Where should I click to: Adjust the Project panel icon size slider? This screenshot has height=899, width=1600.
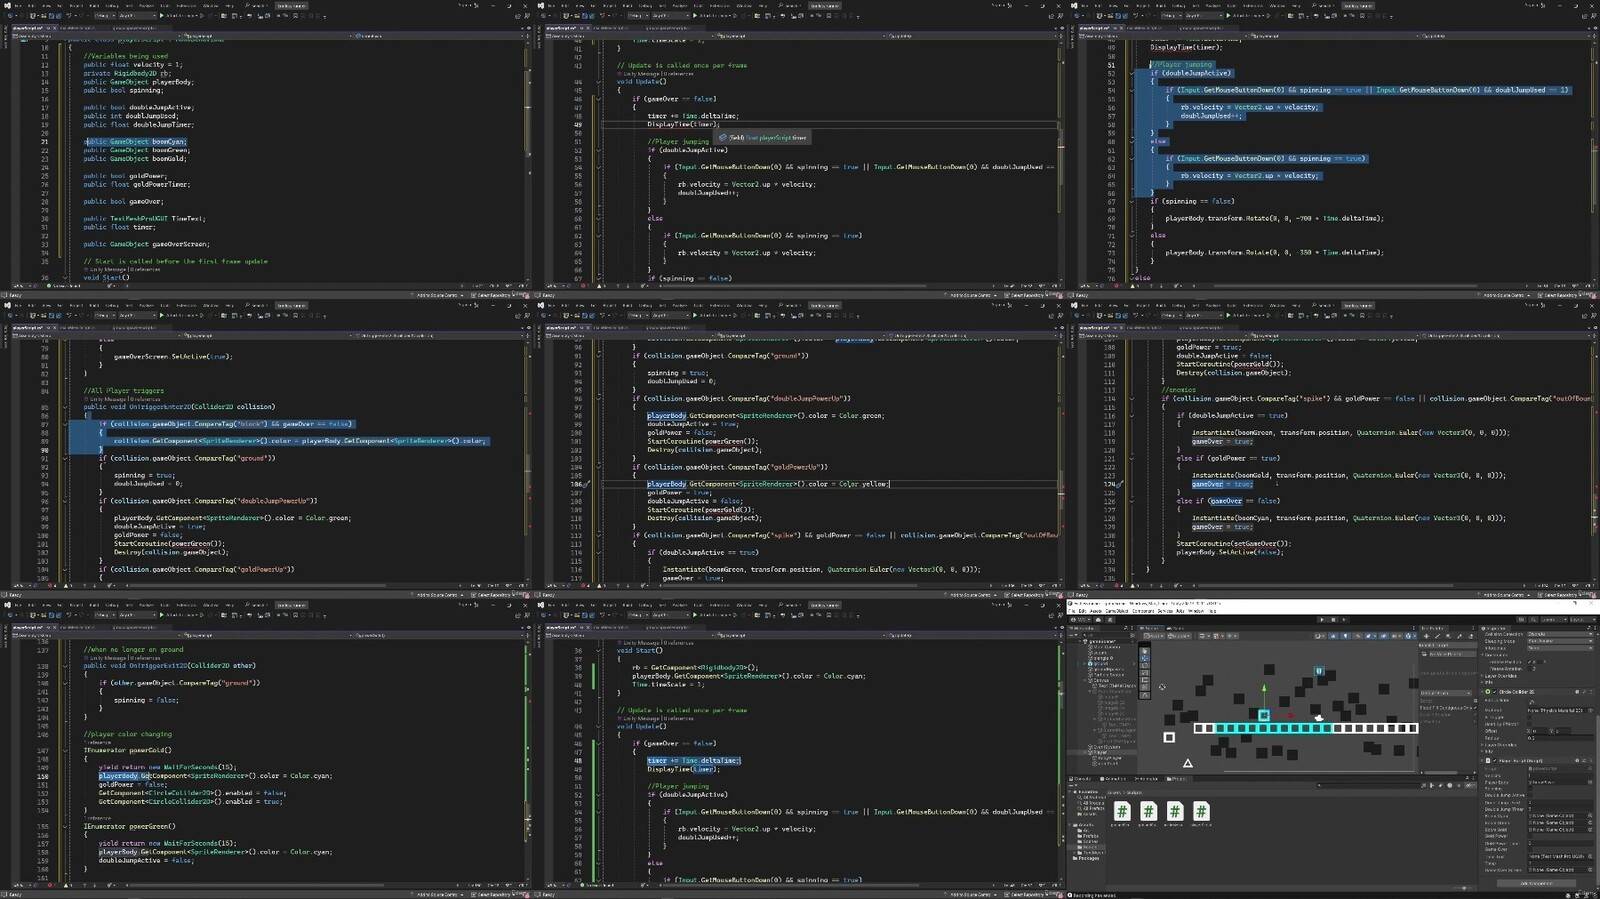(x=1463, y=888)
